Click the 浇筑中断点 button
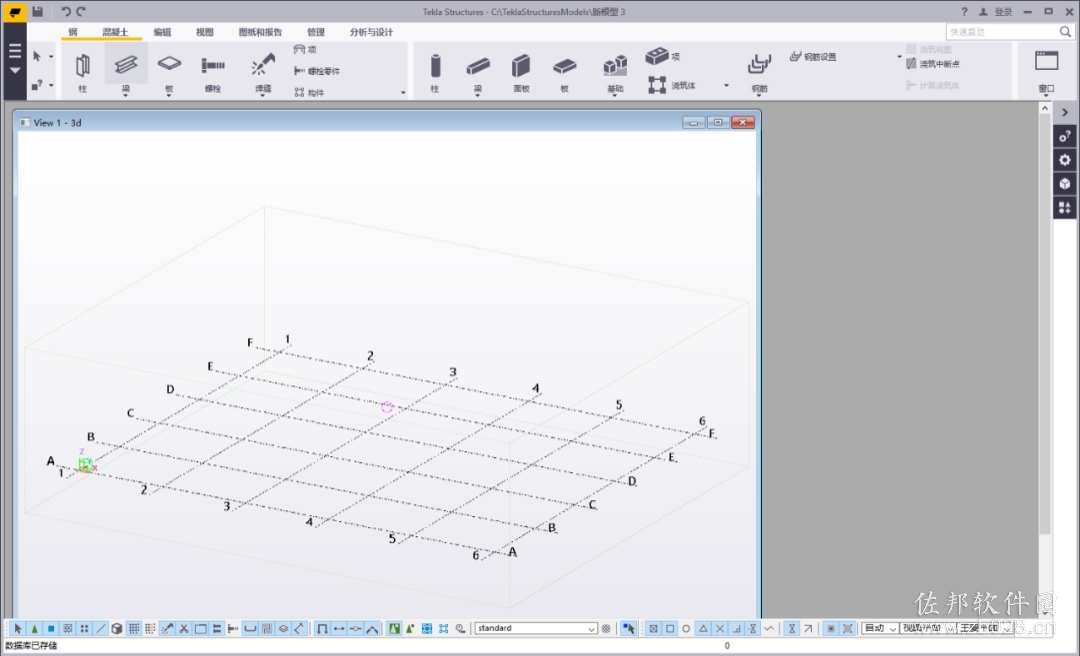 point(933,63)
